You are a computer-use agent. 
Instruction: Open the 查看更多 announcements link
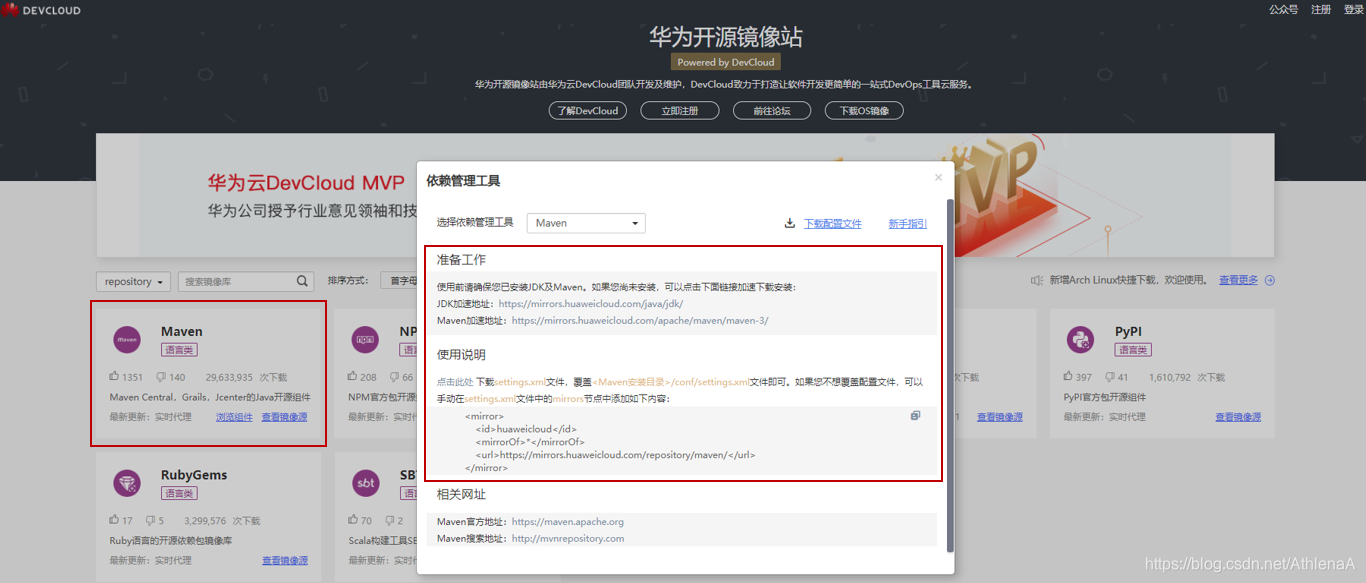[x=1238, y=281]
